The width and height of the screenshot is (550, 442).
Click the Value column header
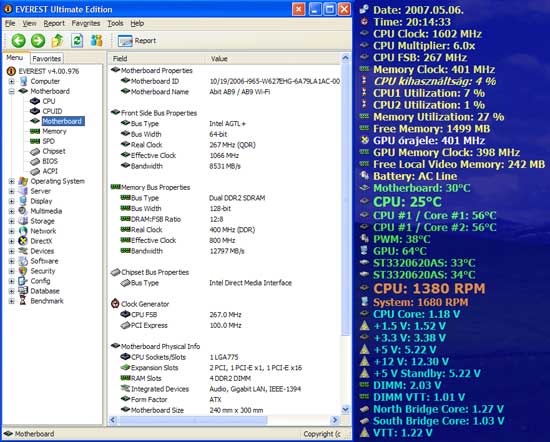pyautogui.click(x=273, y=59)
